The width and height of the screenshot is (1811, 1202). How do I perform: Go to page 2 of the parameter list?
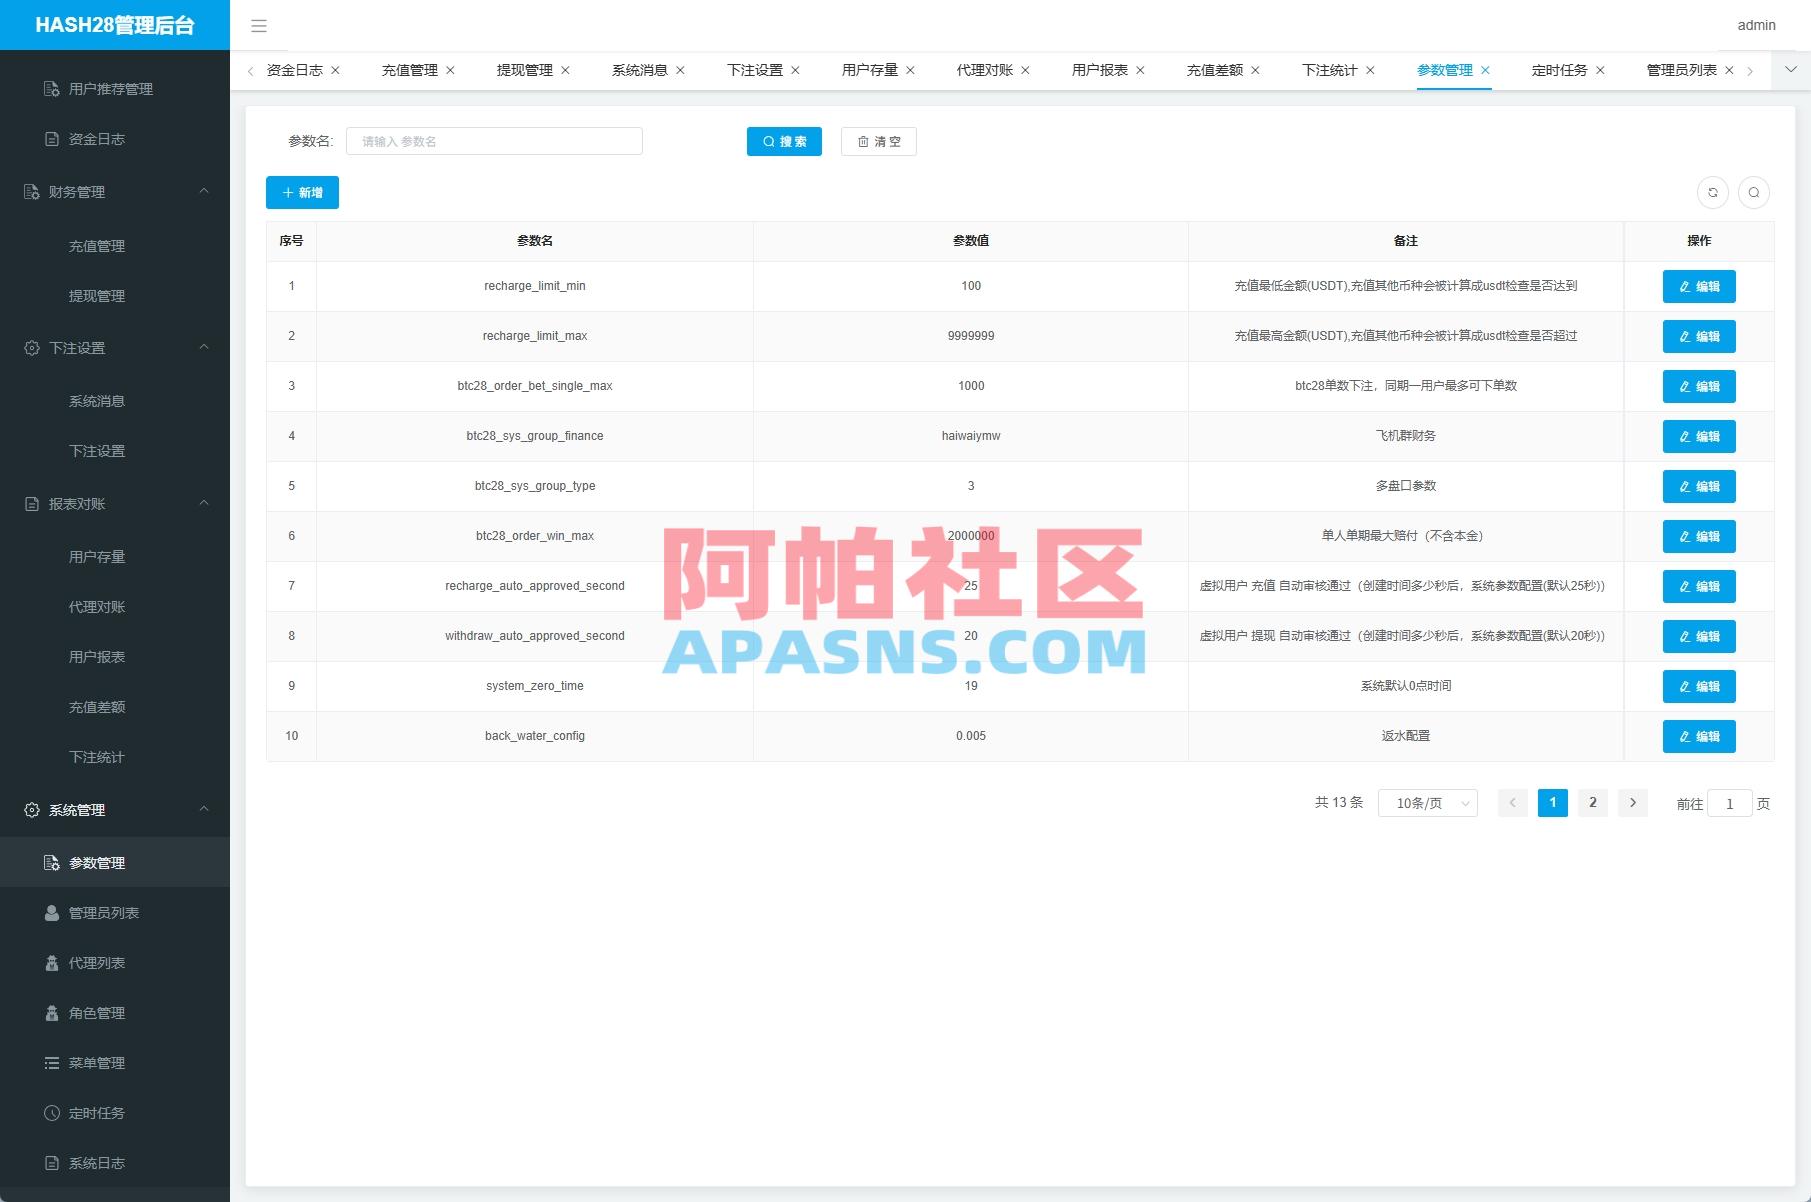pyautogui.click(x=1592, y=802)
